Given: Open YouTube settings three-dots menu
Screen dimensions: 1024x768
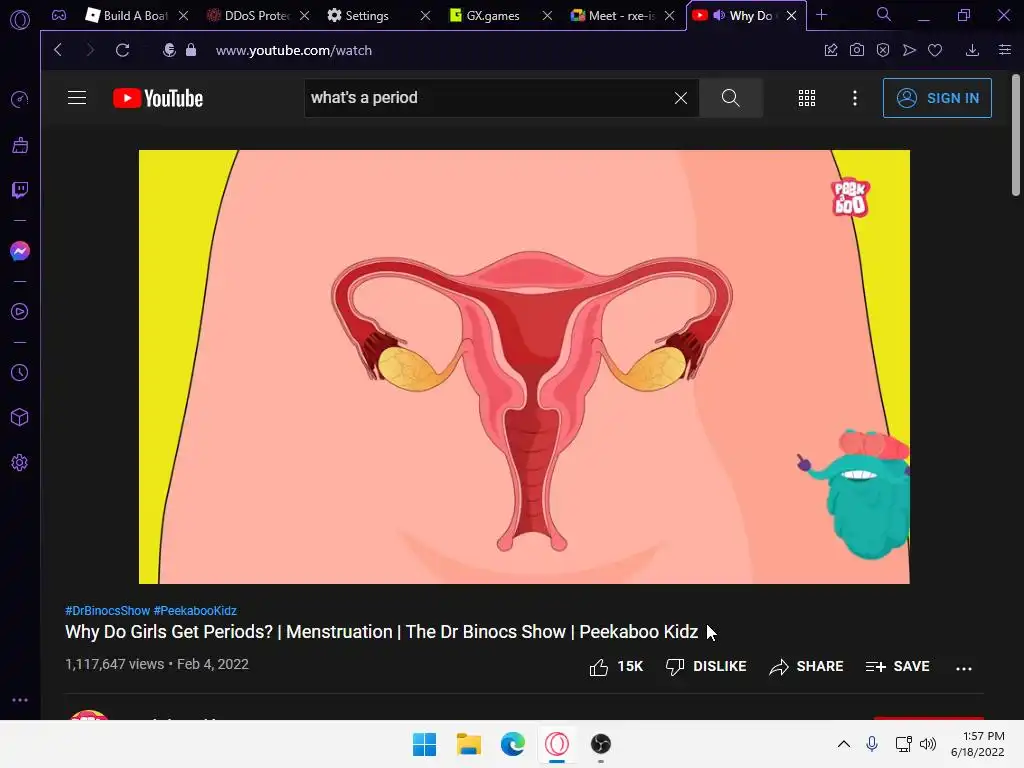Looking at the screenshot, I should 855,98.
